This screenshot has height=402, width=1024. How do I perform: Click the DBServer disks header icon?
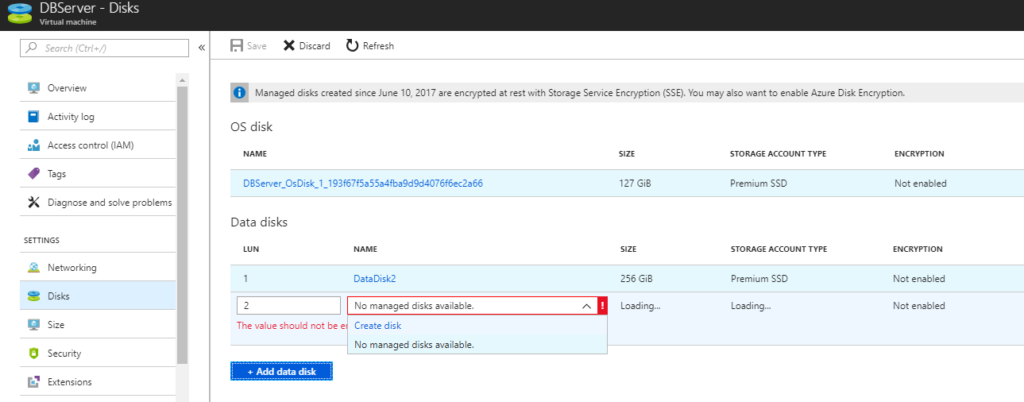(20, 15)
